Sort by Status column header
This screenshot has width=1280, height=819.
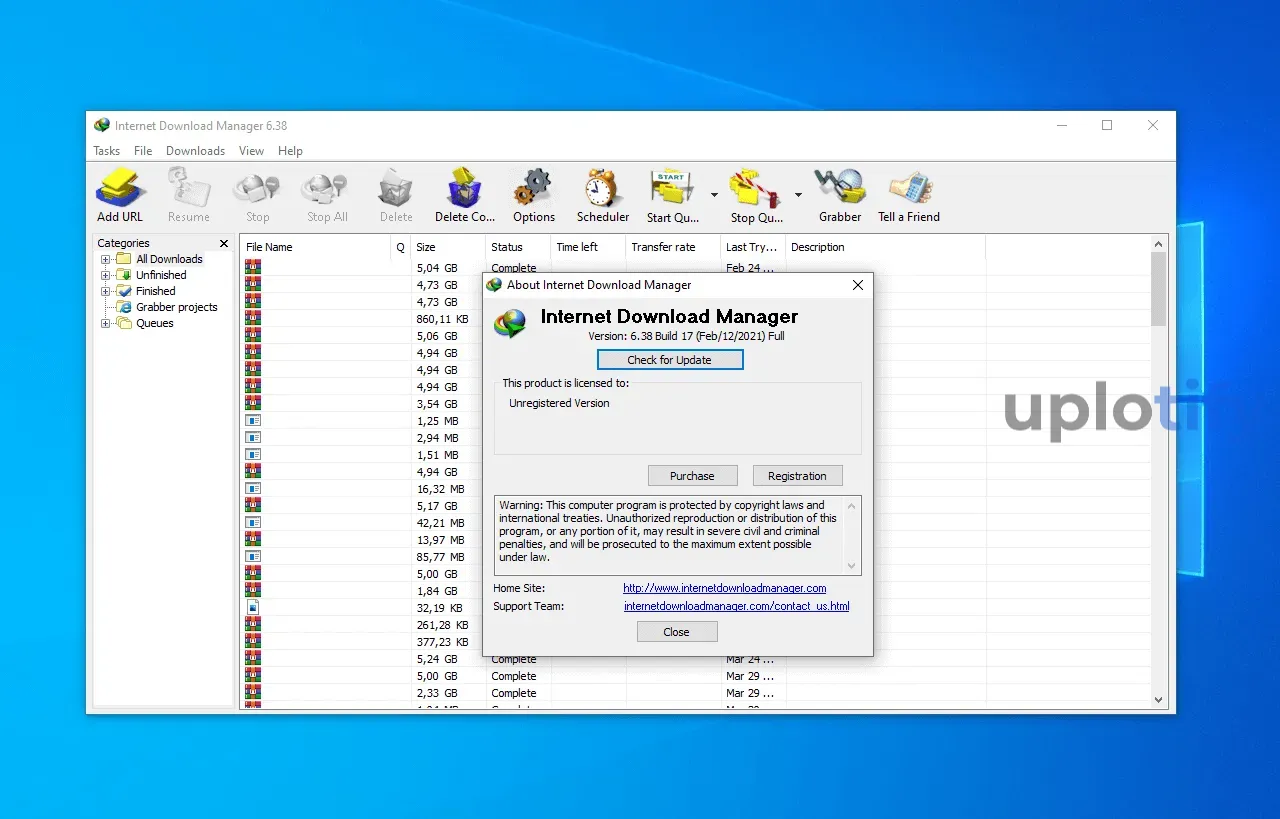pos(518,247)
